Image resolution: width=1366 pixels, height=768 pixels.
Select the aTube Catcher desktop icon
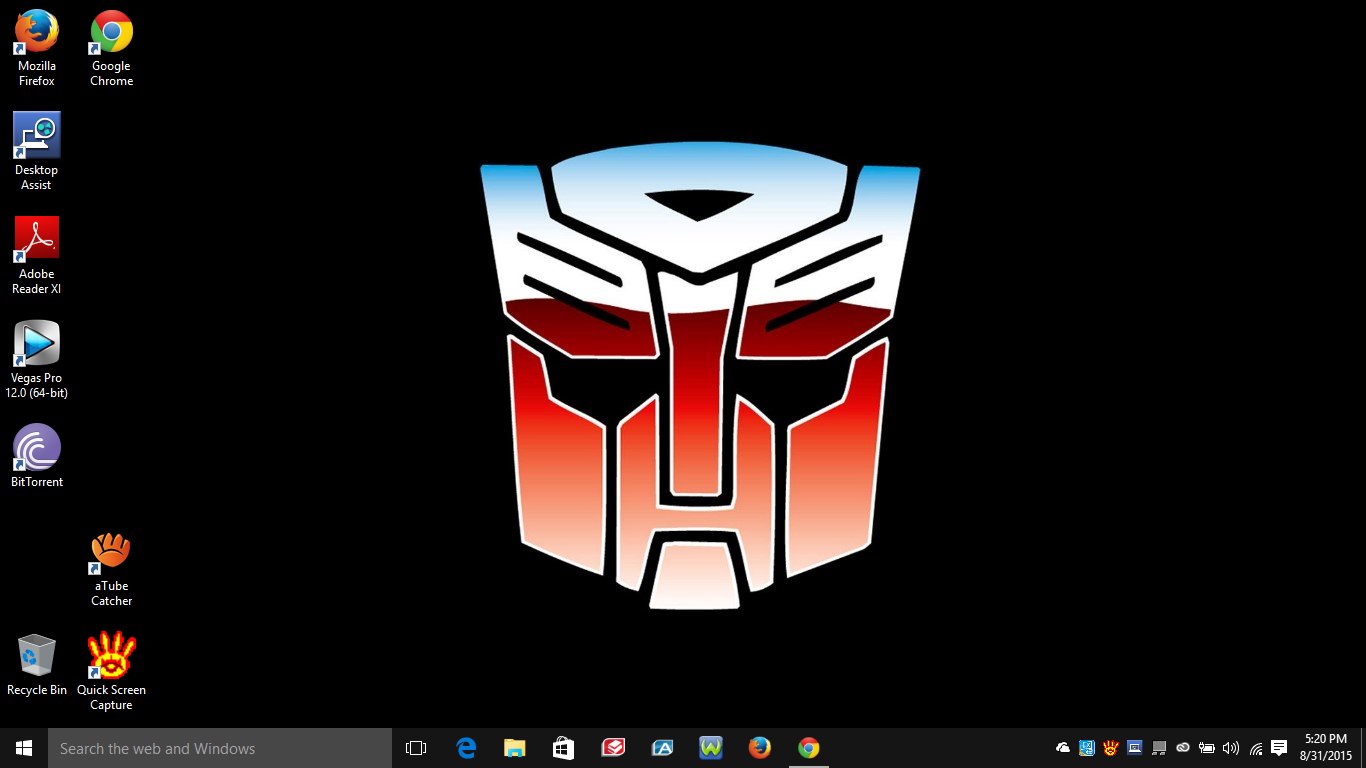(x=112, y=568)
